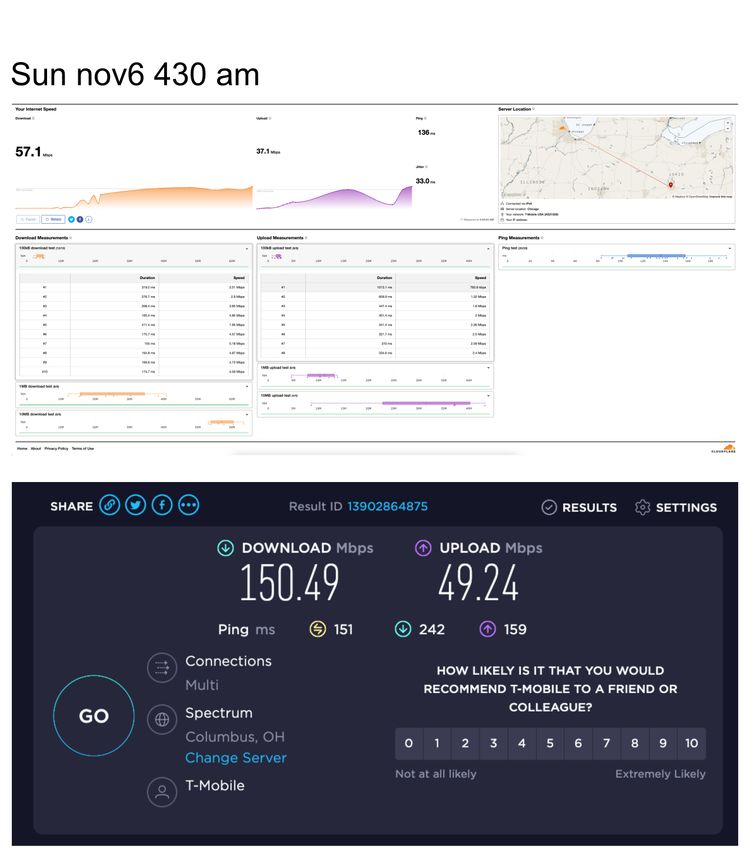The width and height of the screenshot is (750, 861).
Task: Click the Speedtest 150.49 download value
Action: [x=289, y=583]
